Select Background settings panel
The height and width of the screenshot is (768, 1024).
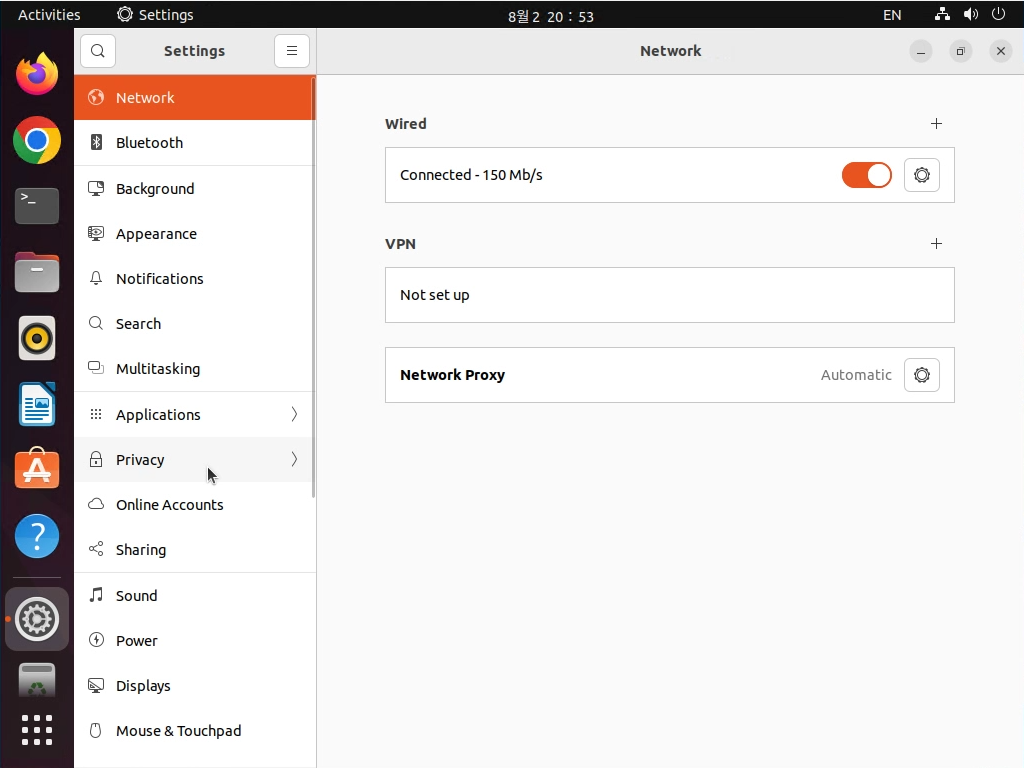pyautogui.click(x=195, y=188)
